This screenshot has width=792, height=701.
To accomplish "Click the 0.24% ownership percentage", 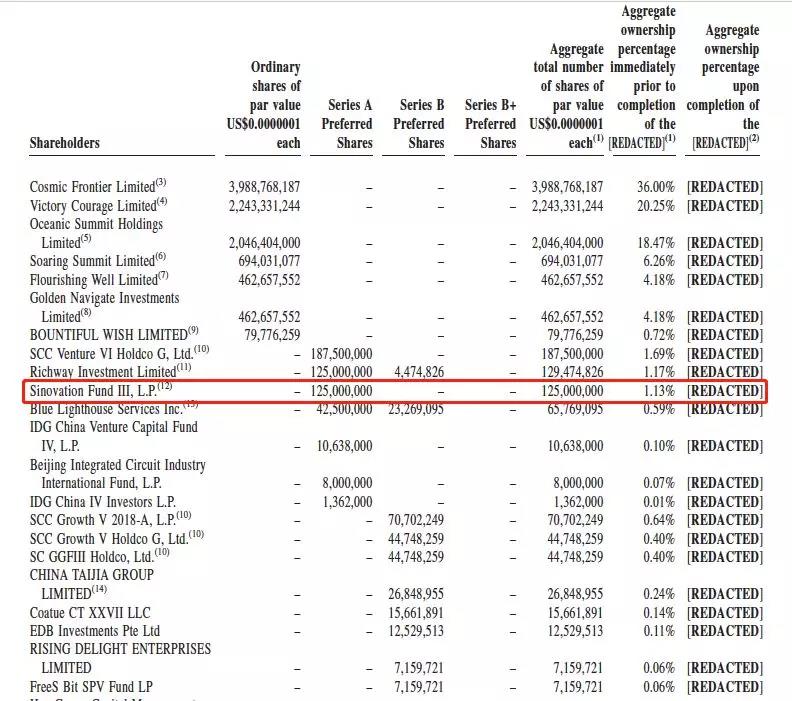I will [x=659, y=594].
